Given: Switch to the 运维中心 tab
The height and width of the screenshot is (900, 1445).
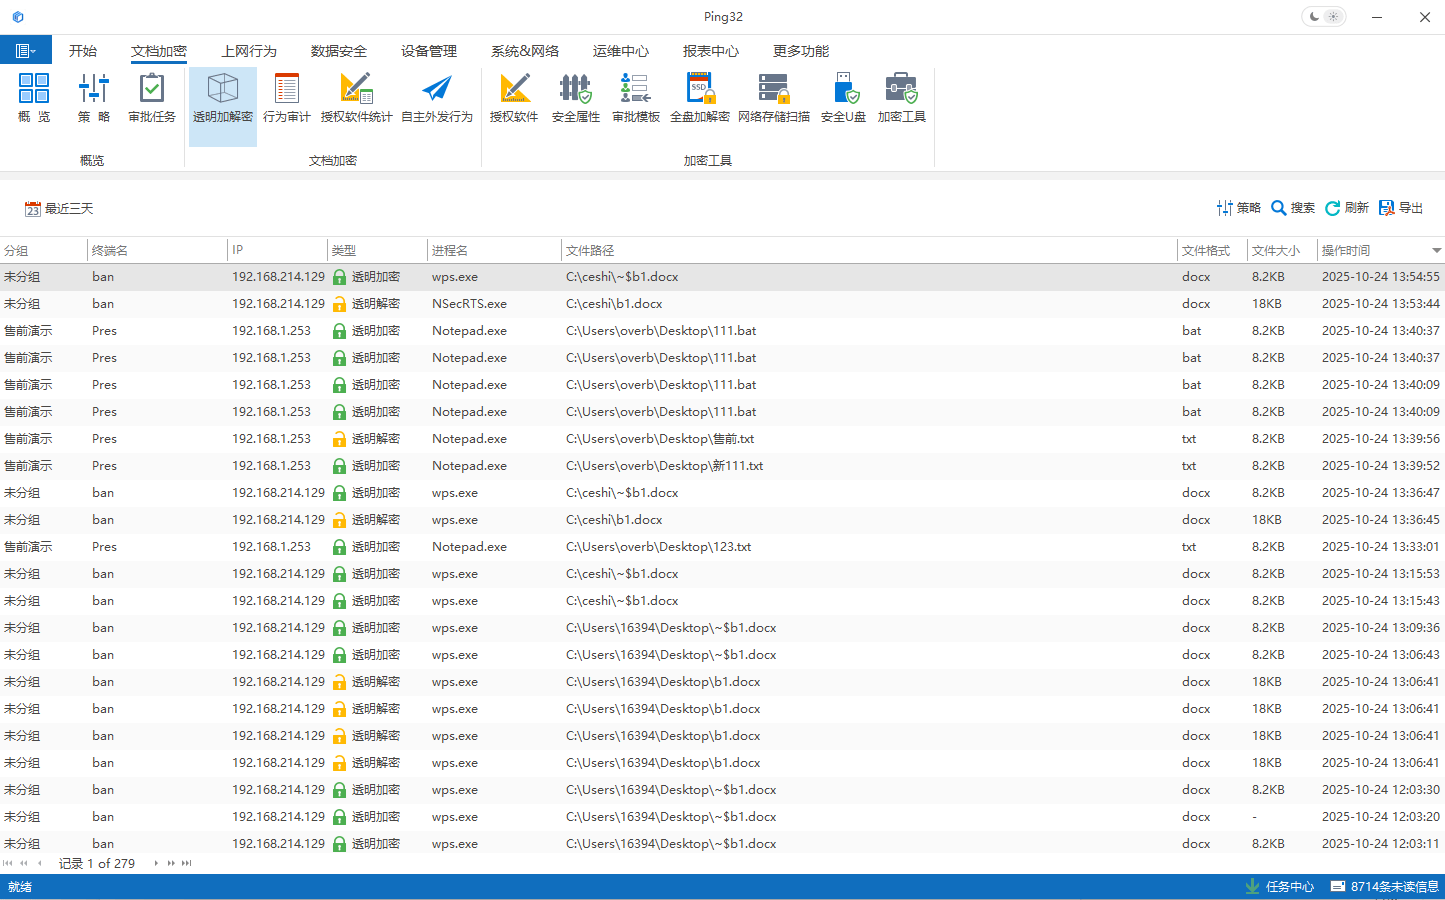Looking at the screenshot, I should [x=620, y=51].
